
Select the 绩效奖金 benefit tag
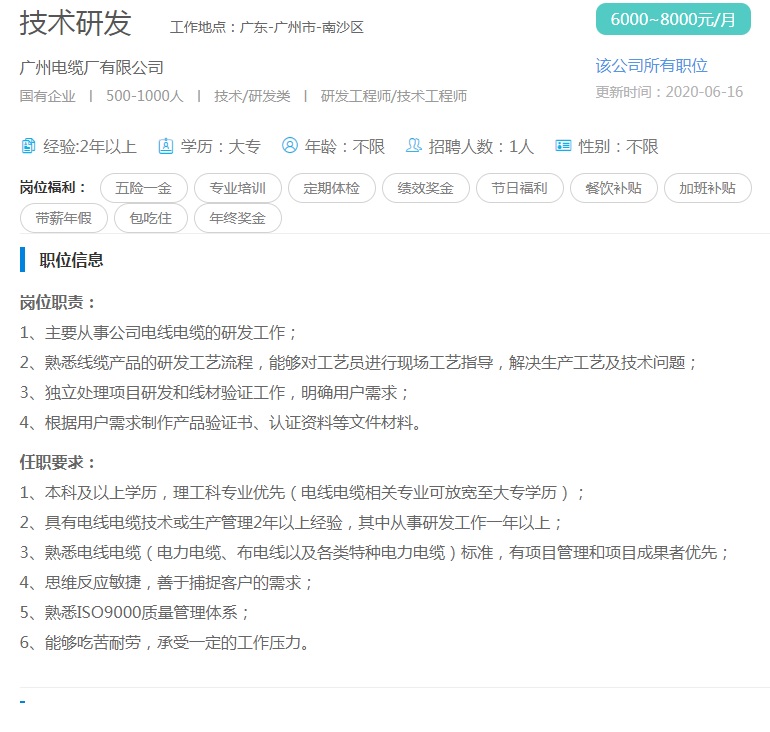click(426, 188)
